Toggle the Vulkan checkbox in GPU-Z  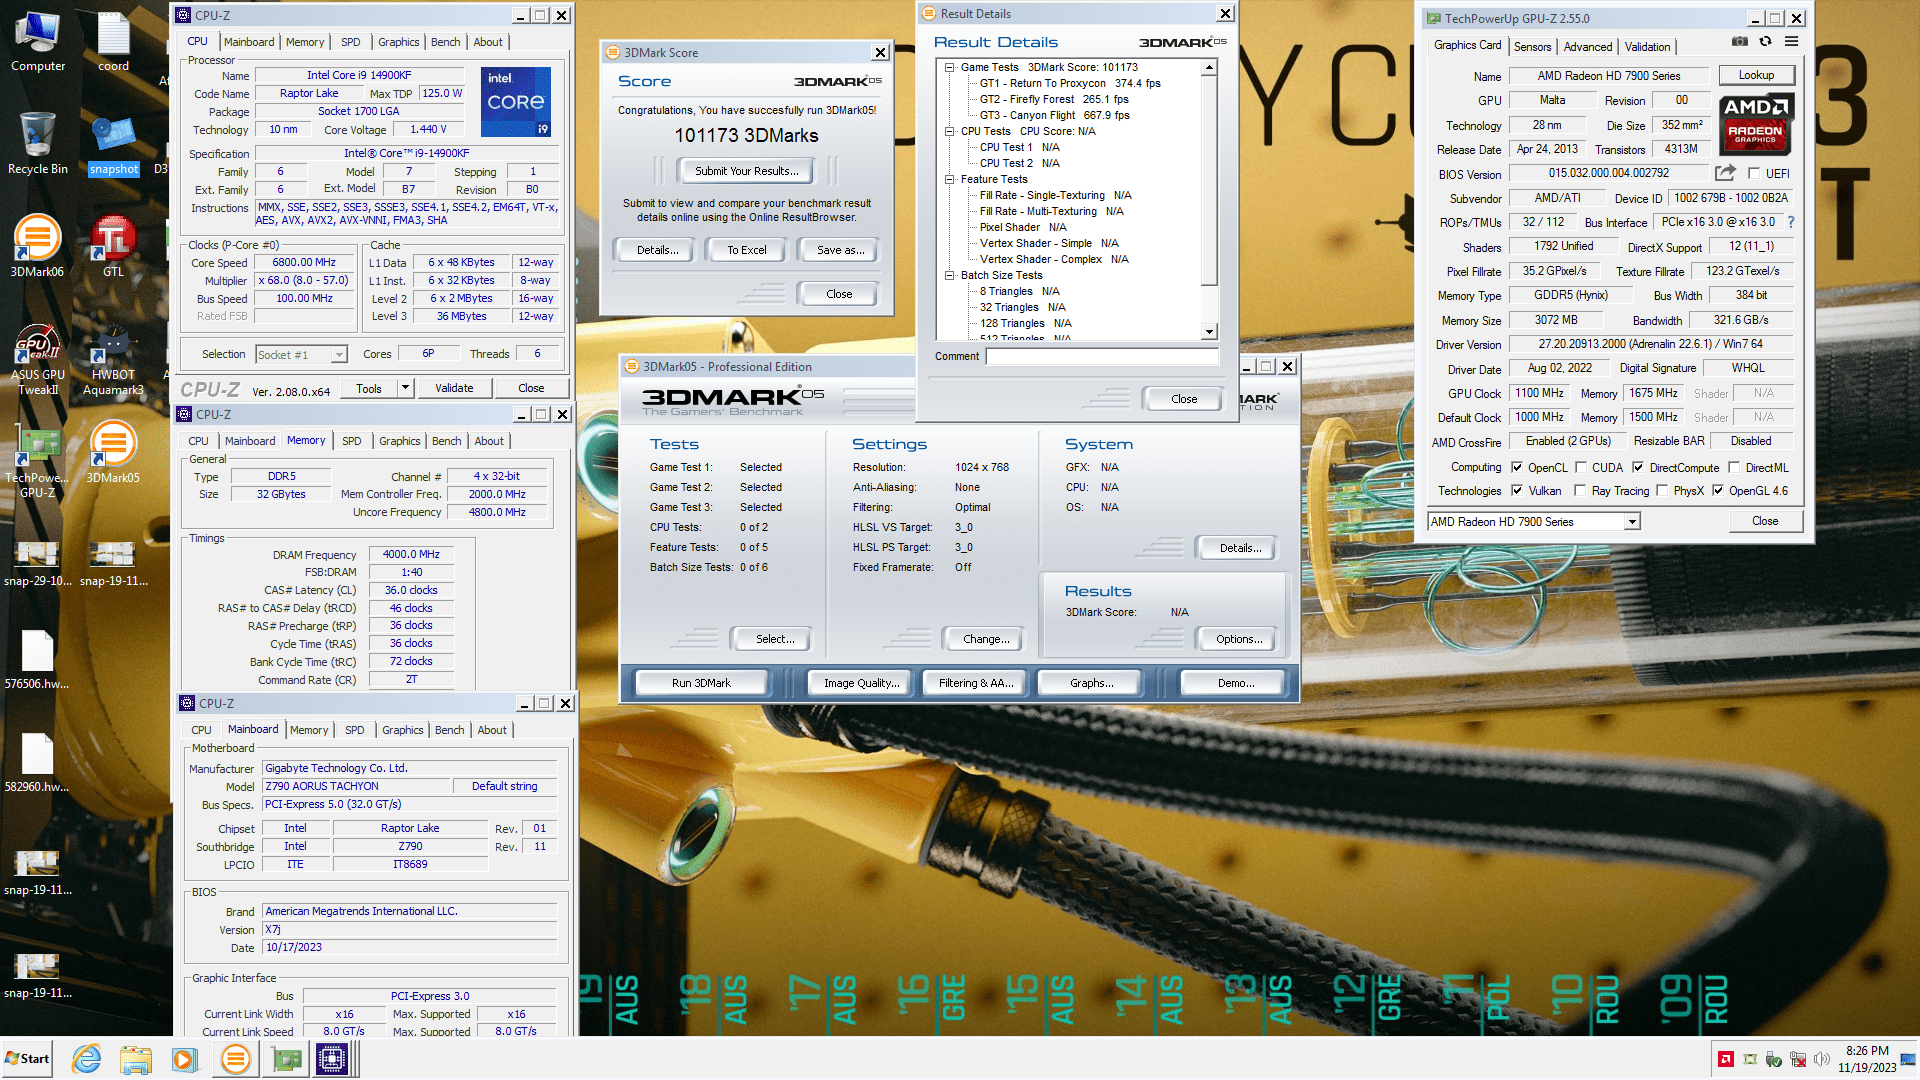[x=1517, y=490]
